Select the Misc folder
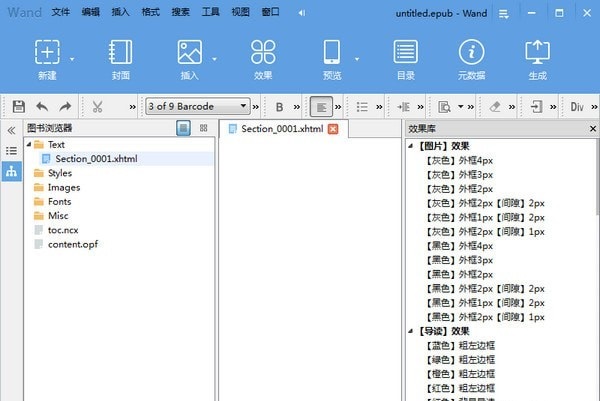 pos(58,216)
